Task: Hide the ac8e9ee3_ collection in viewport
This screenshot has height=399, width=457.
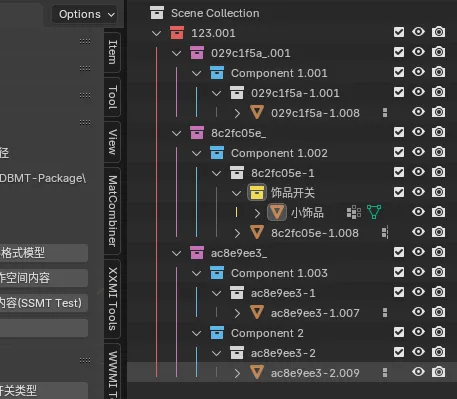Action: [x=418, y=252]
